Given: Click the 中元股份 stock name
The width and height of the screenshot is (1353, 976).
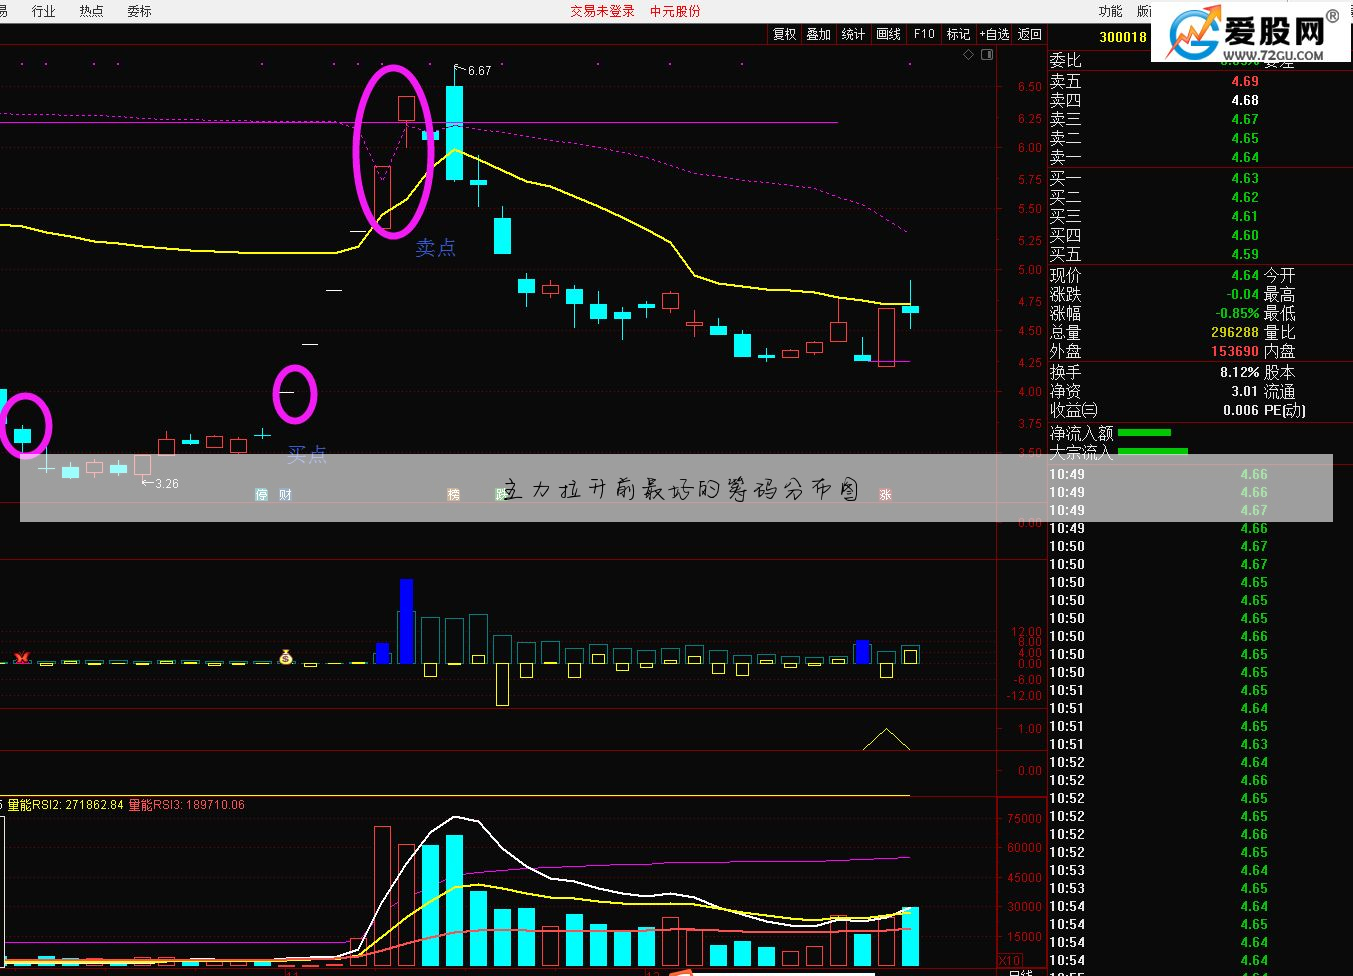Looking at the screenshot, I should tap(675, 11).
